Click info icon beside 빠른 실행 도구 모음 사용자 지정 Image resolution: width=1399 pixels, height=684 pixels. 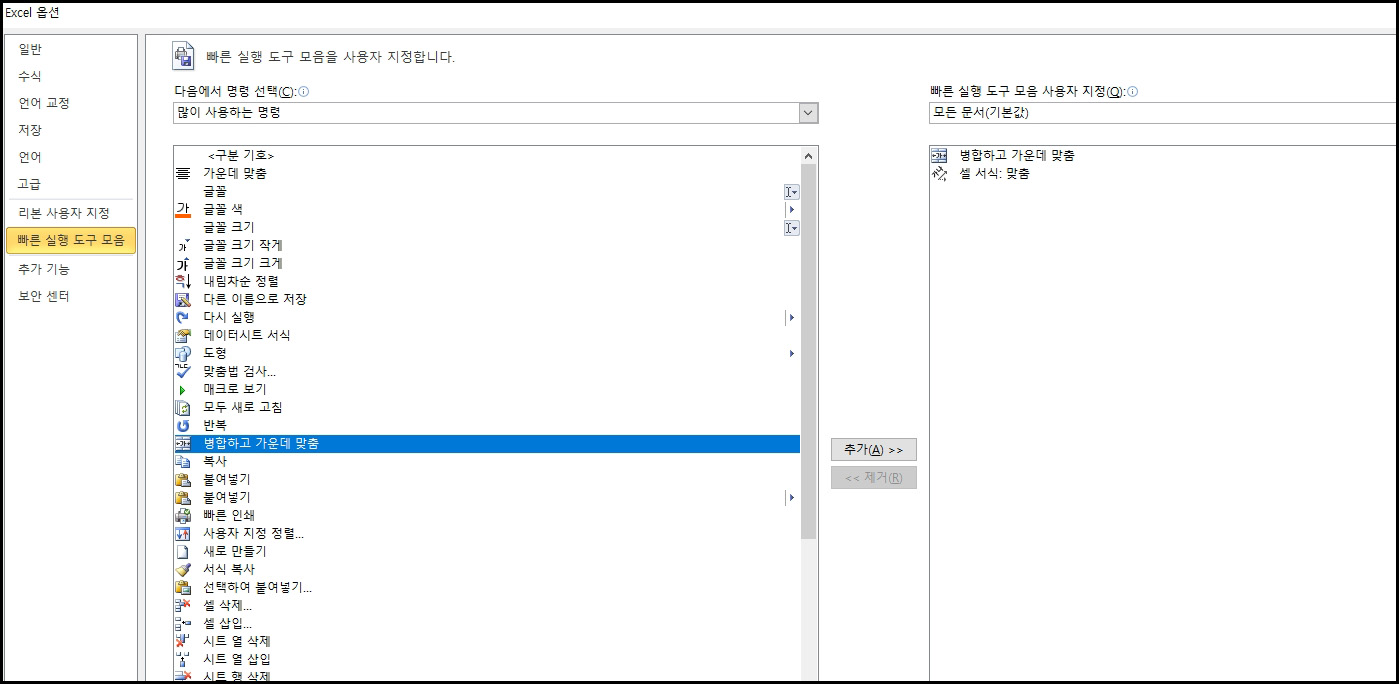[1133, 91]
